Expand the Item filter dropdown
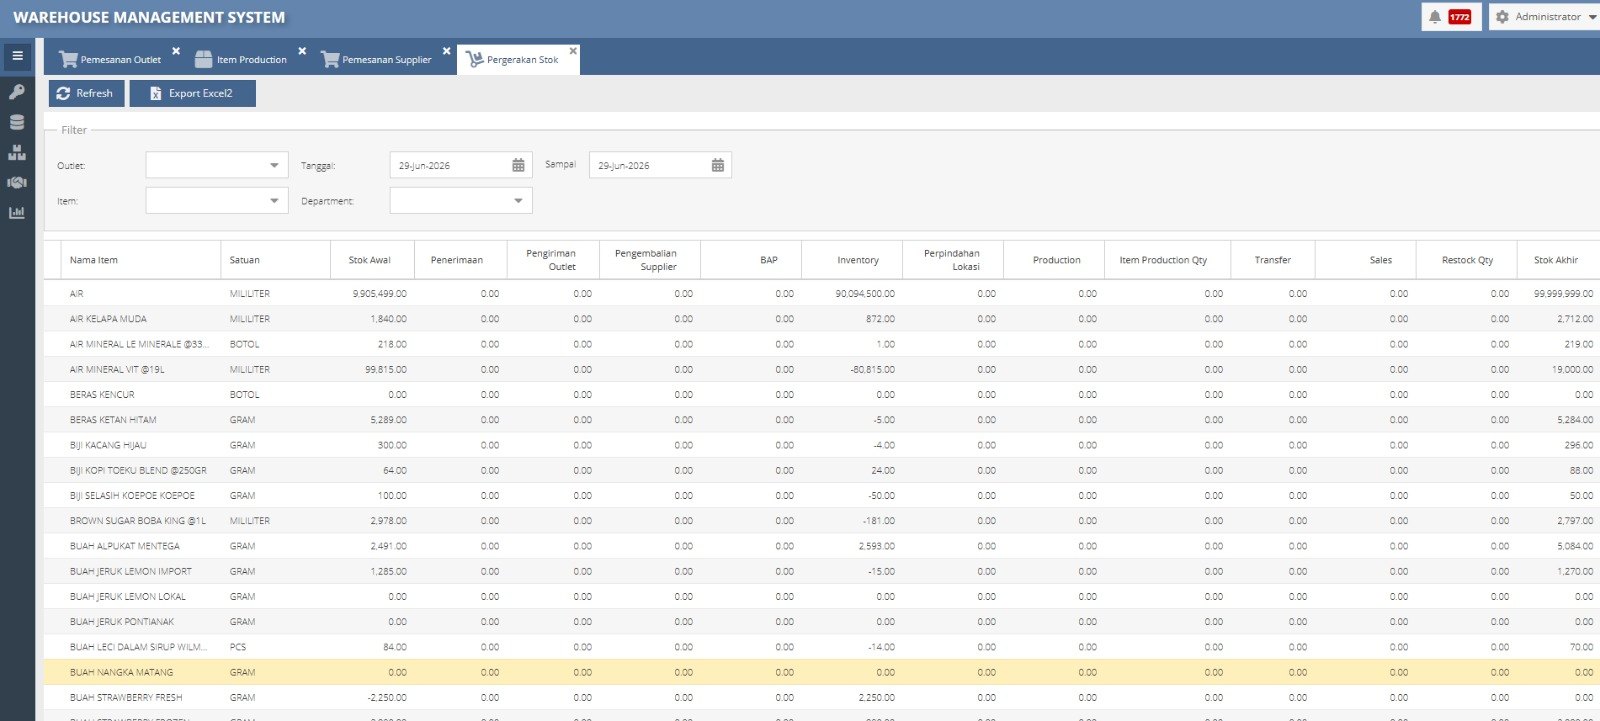 point(274,201)
